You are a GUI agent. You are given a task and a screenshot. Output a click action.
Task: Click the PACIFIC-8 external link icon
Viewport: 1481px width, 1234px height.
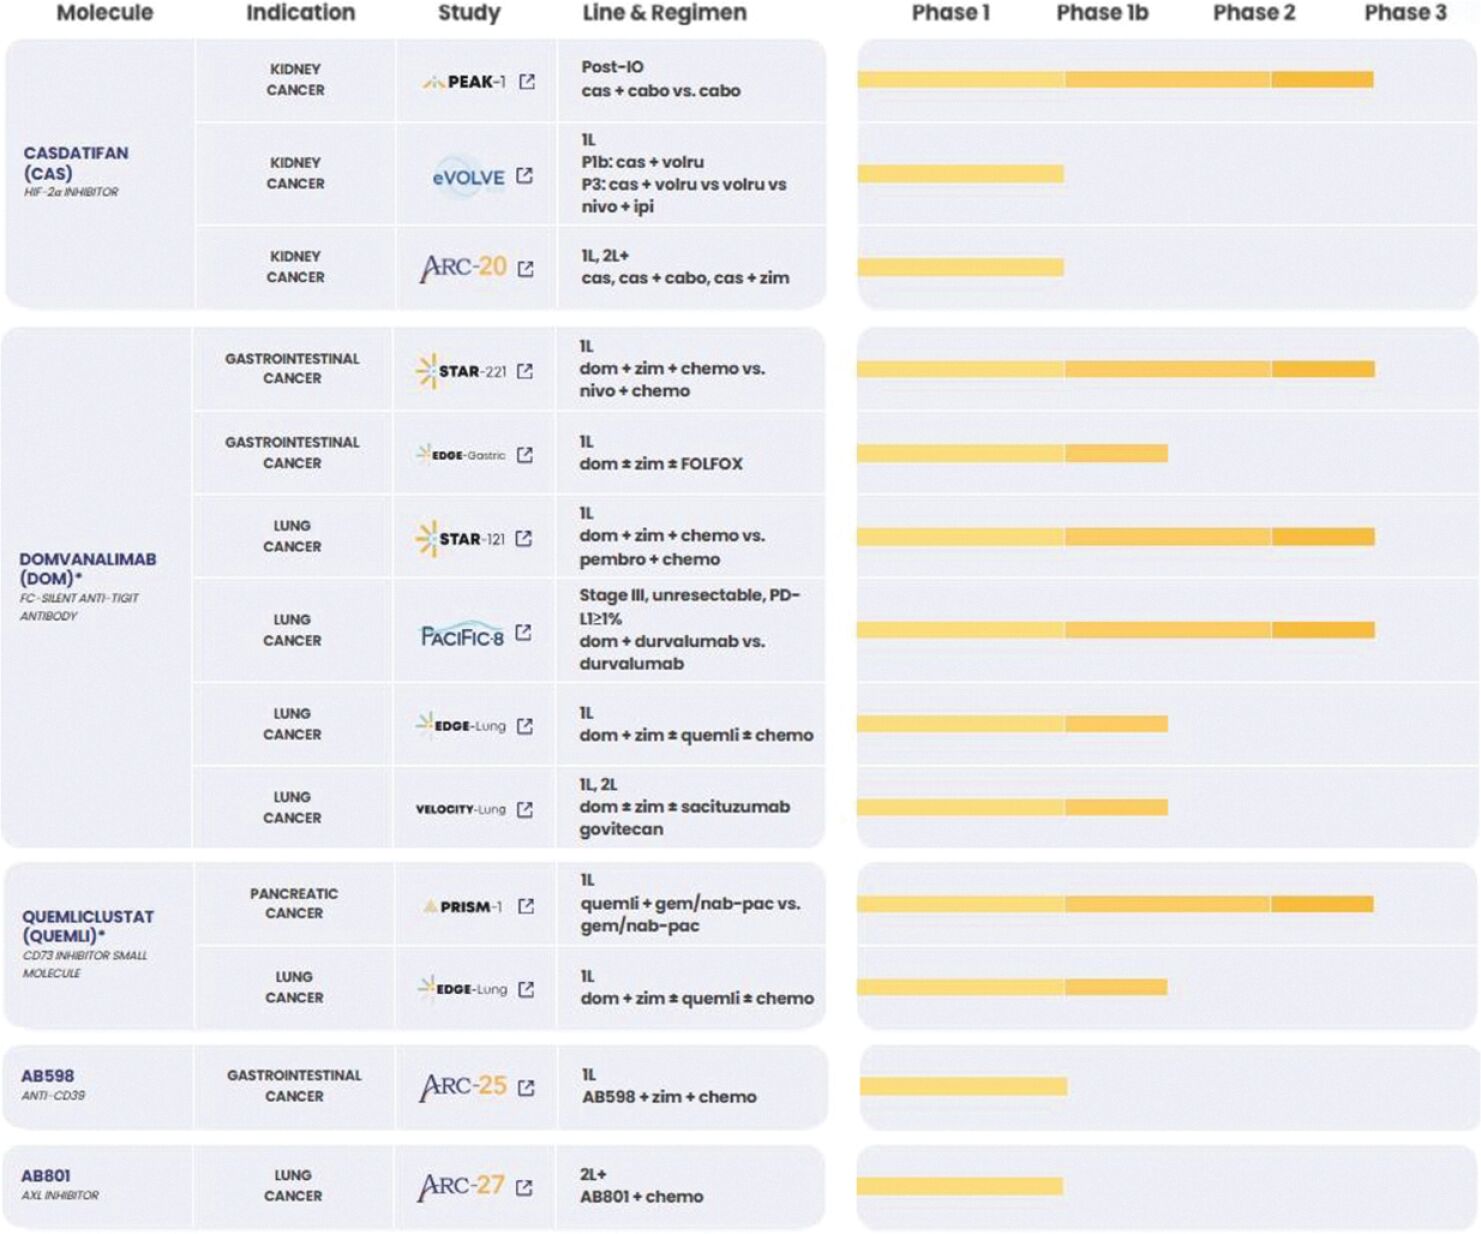pos(523,632)
